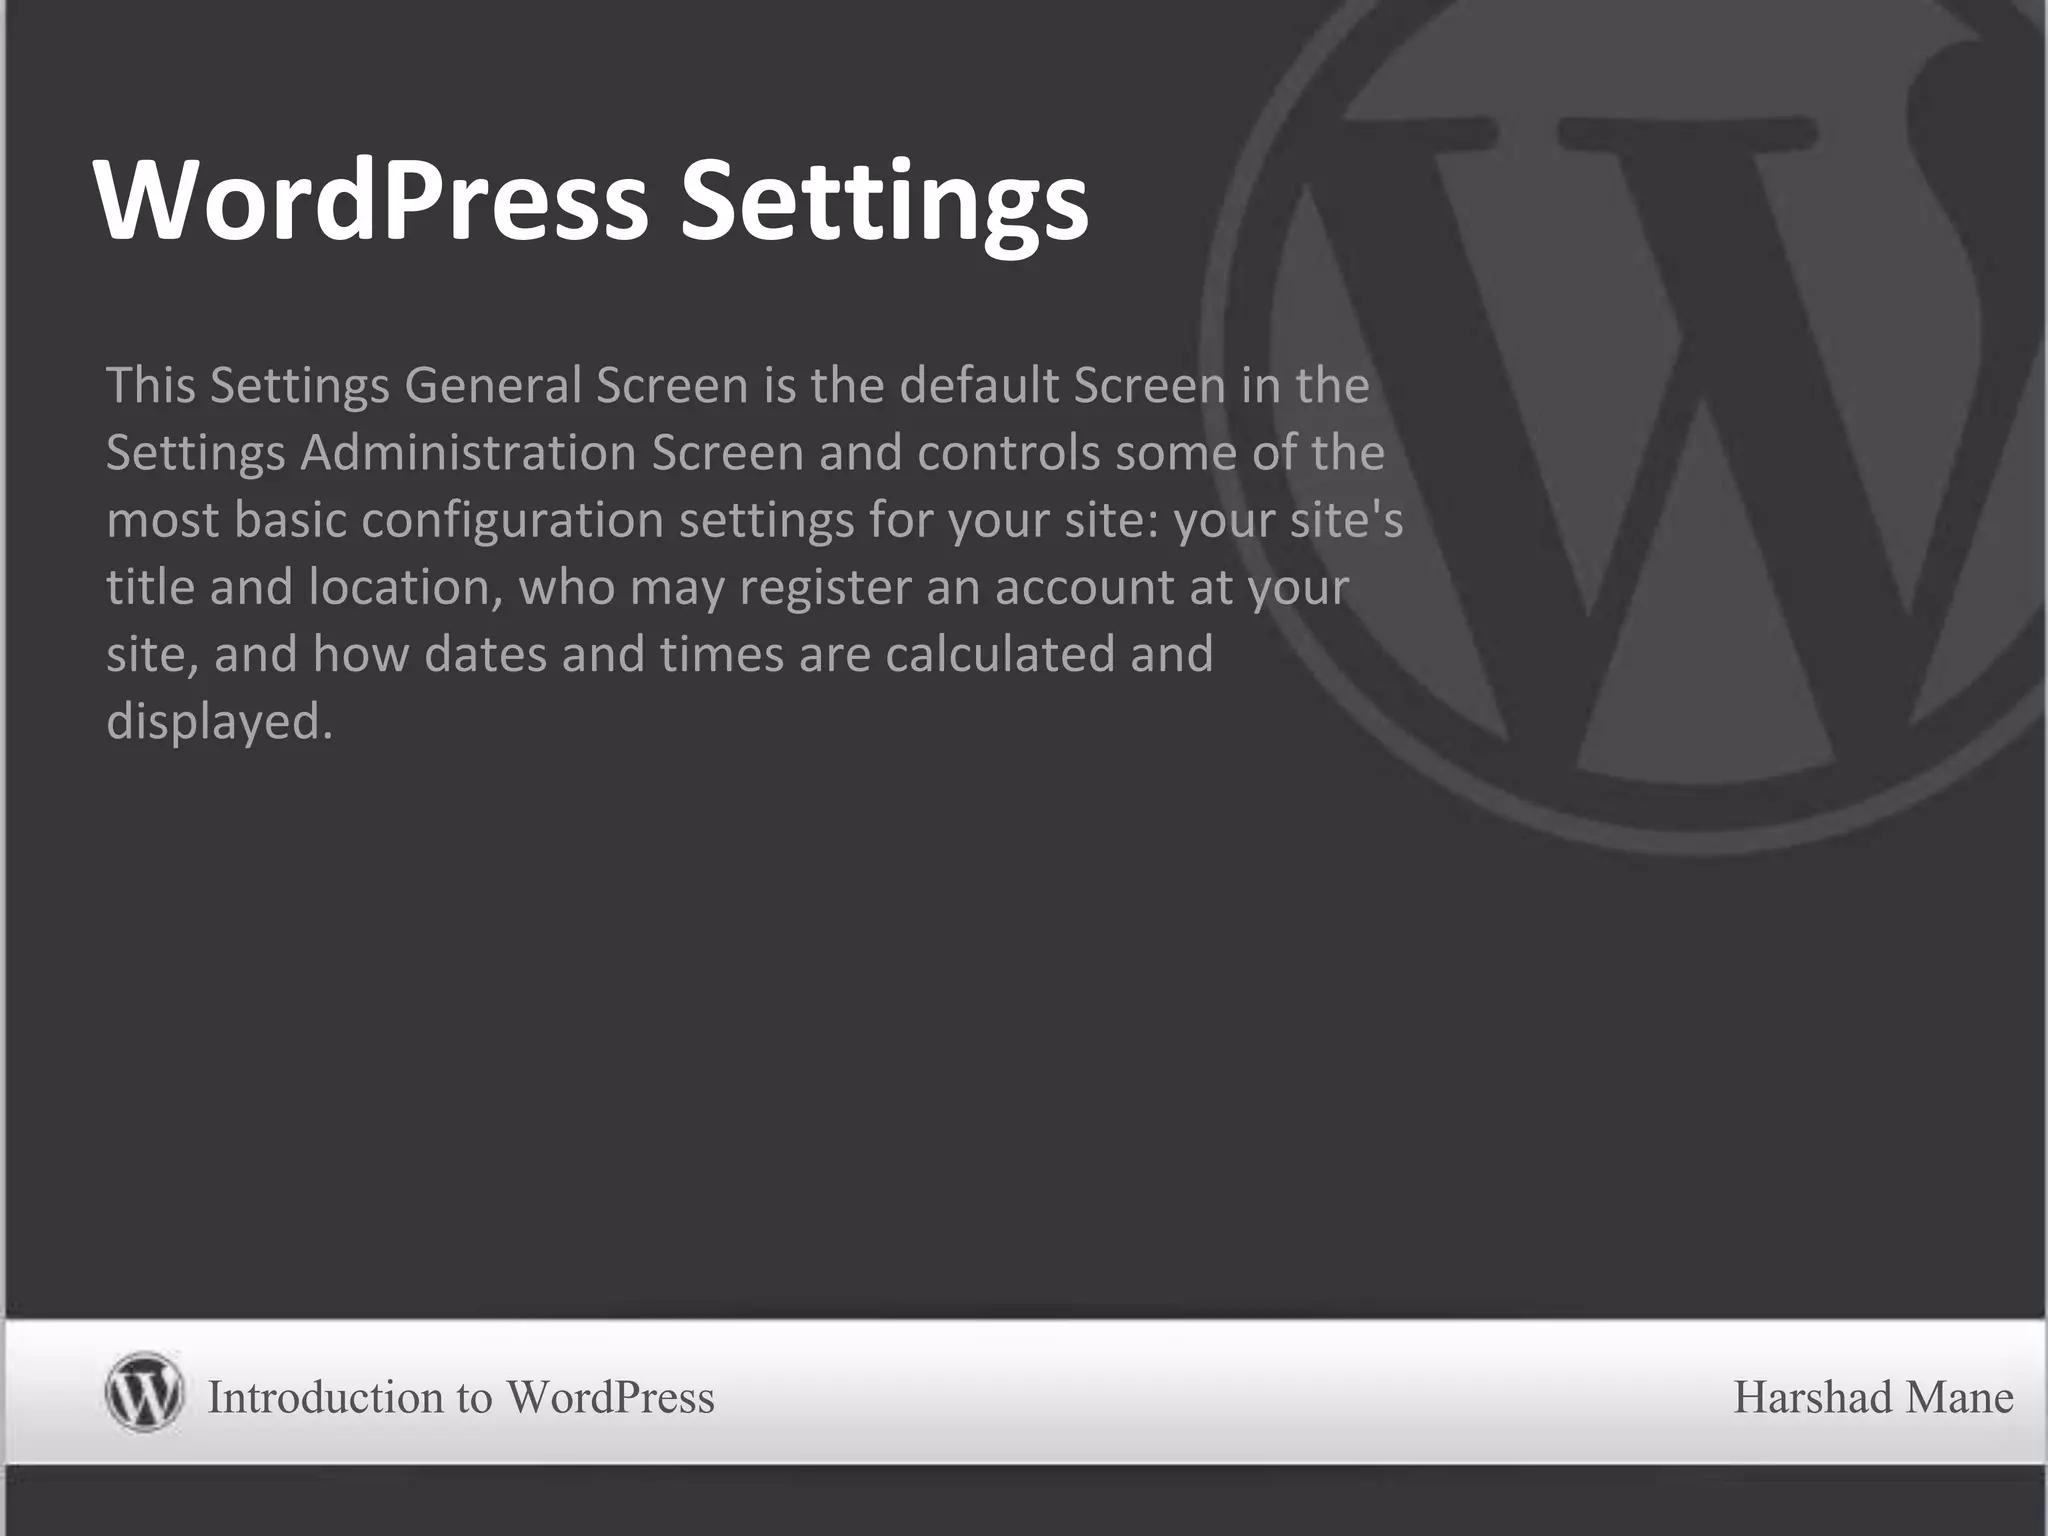Click the paragraph starting 'This Settings General Screen'
Image resolution: width=2048 pixels, height=1536 pixels.
point(755,553)
